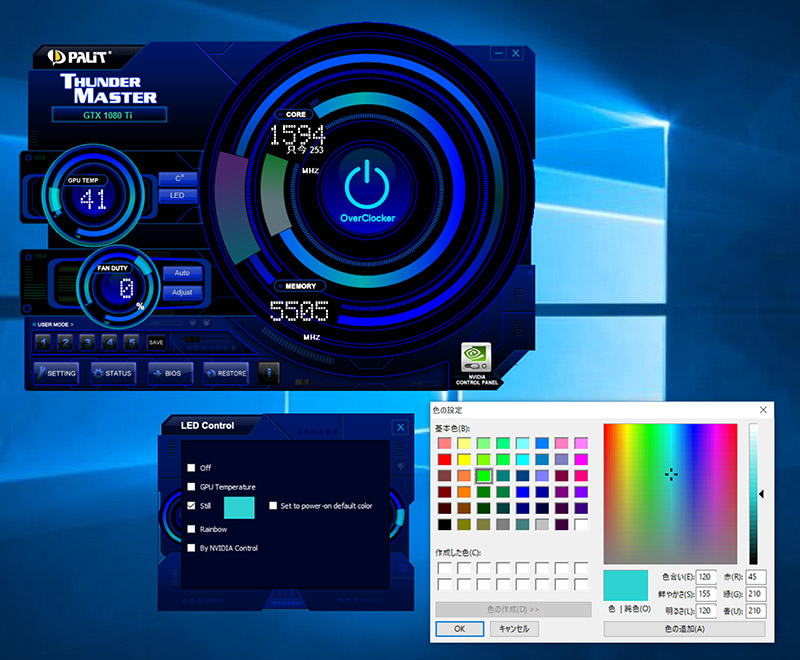Screen dimensions: 800x660
Task: Enable the Rainbow LED mode
Action: click(191, 529)
